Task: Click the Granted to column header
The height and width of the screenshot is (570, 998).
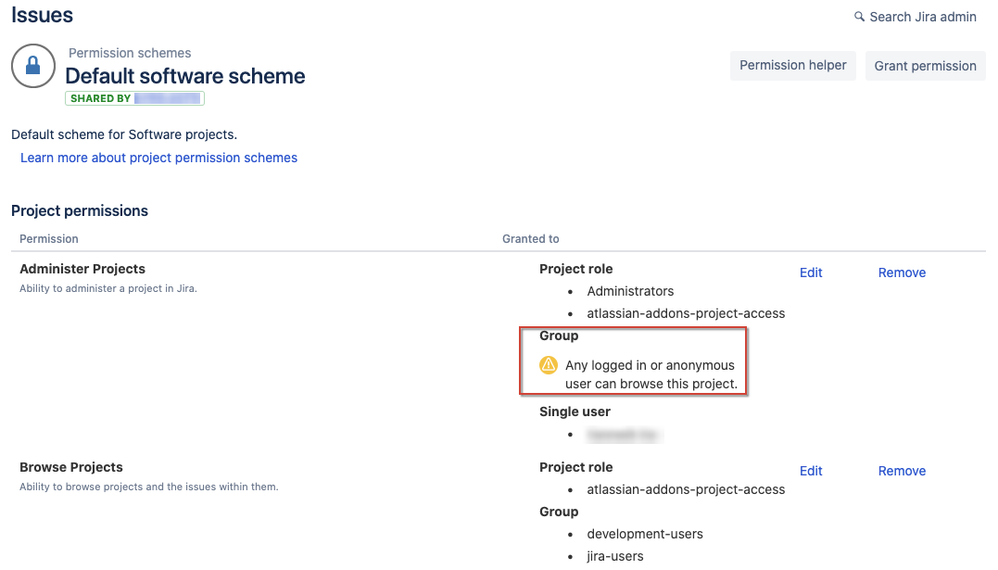Action: (x=531, y=239)
